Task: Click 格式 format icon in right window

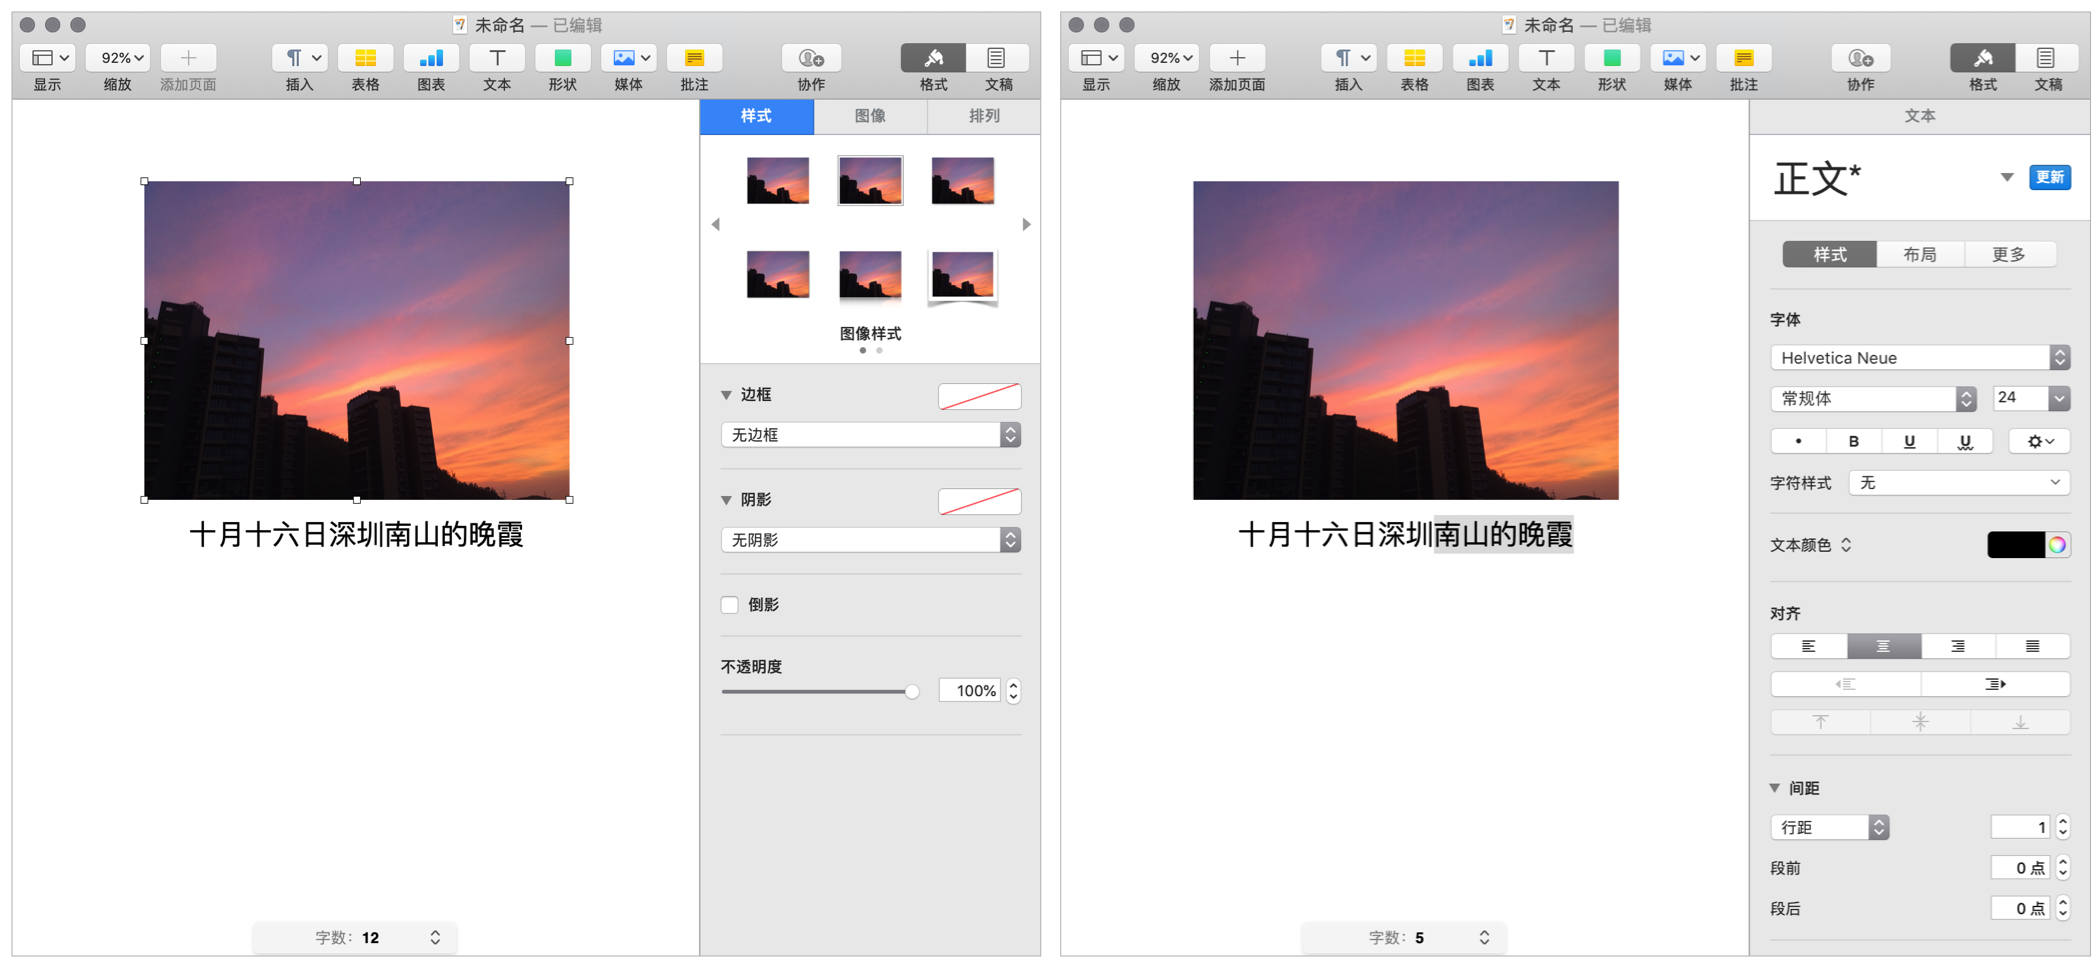Action: [x=1982, y=58]
